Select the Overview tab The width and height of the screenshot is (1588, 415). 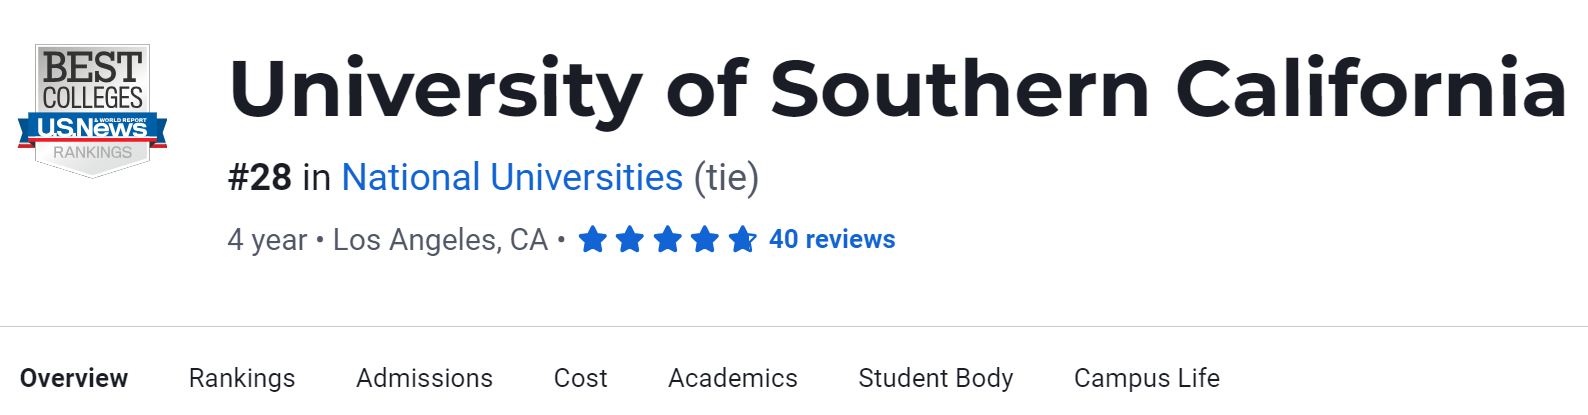coord(74,378)
